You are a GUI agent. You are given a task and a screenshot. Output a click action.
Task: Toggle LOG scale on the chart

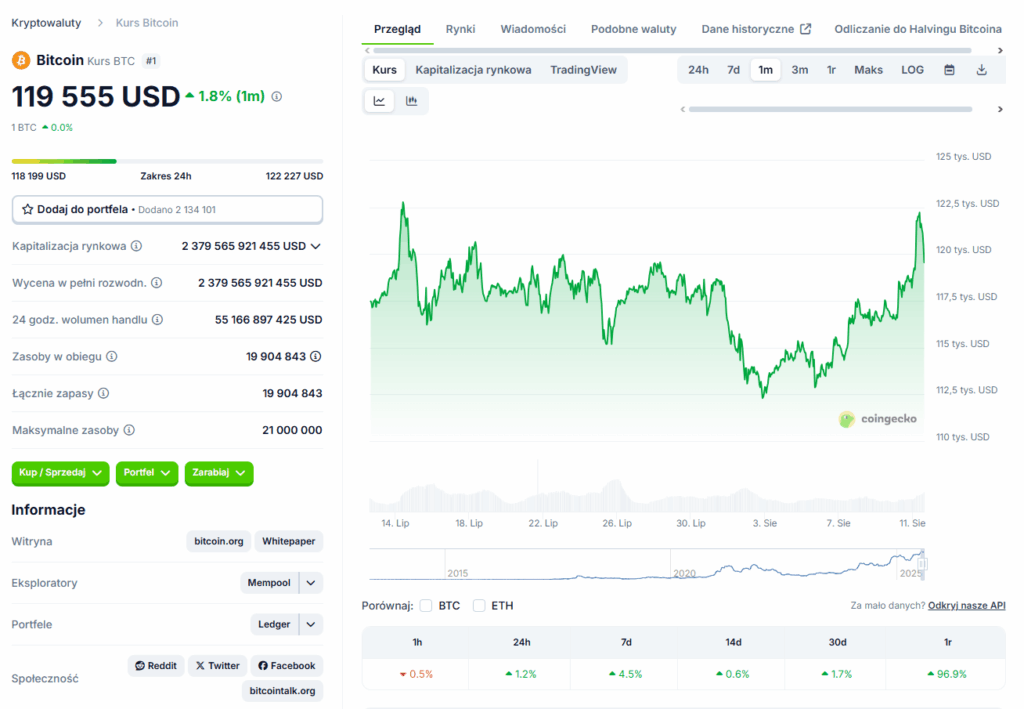tap(912, 70)
